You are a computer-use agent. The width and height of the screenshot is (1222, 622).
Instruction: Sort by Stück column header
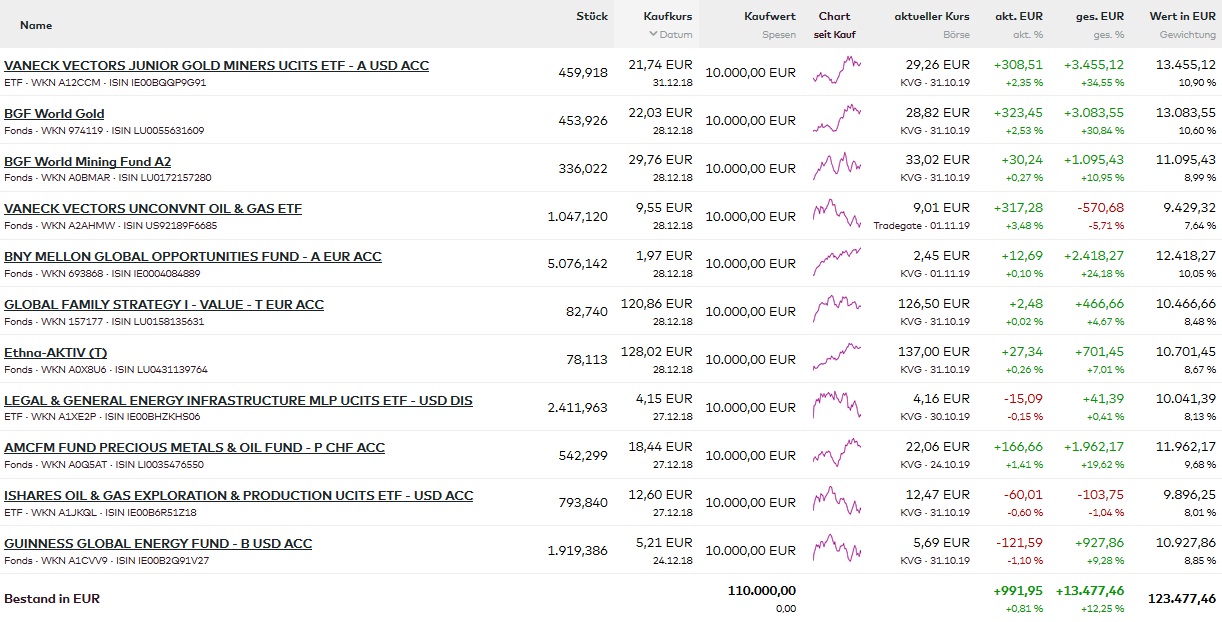[591, 16]
